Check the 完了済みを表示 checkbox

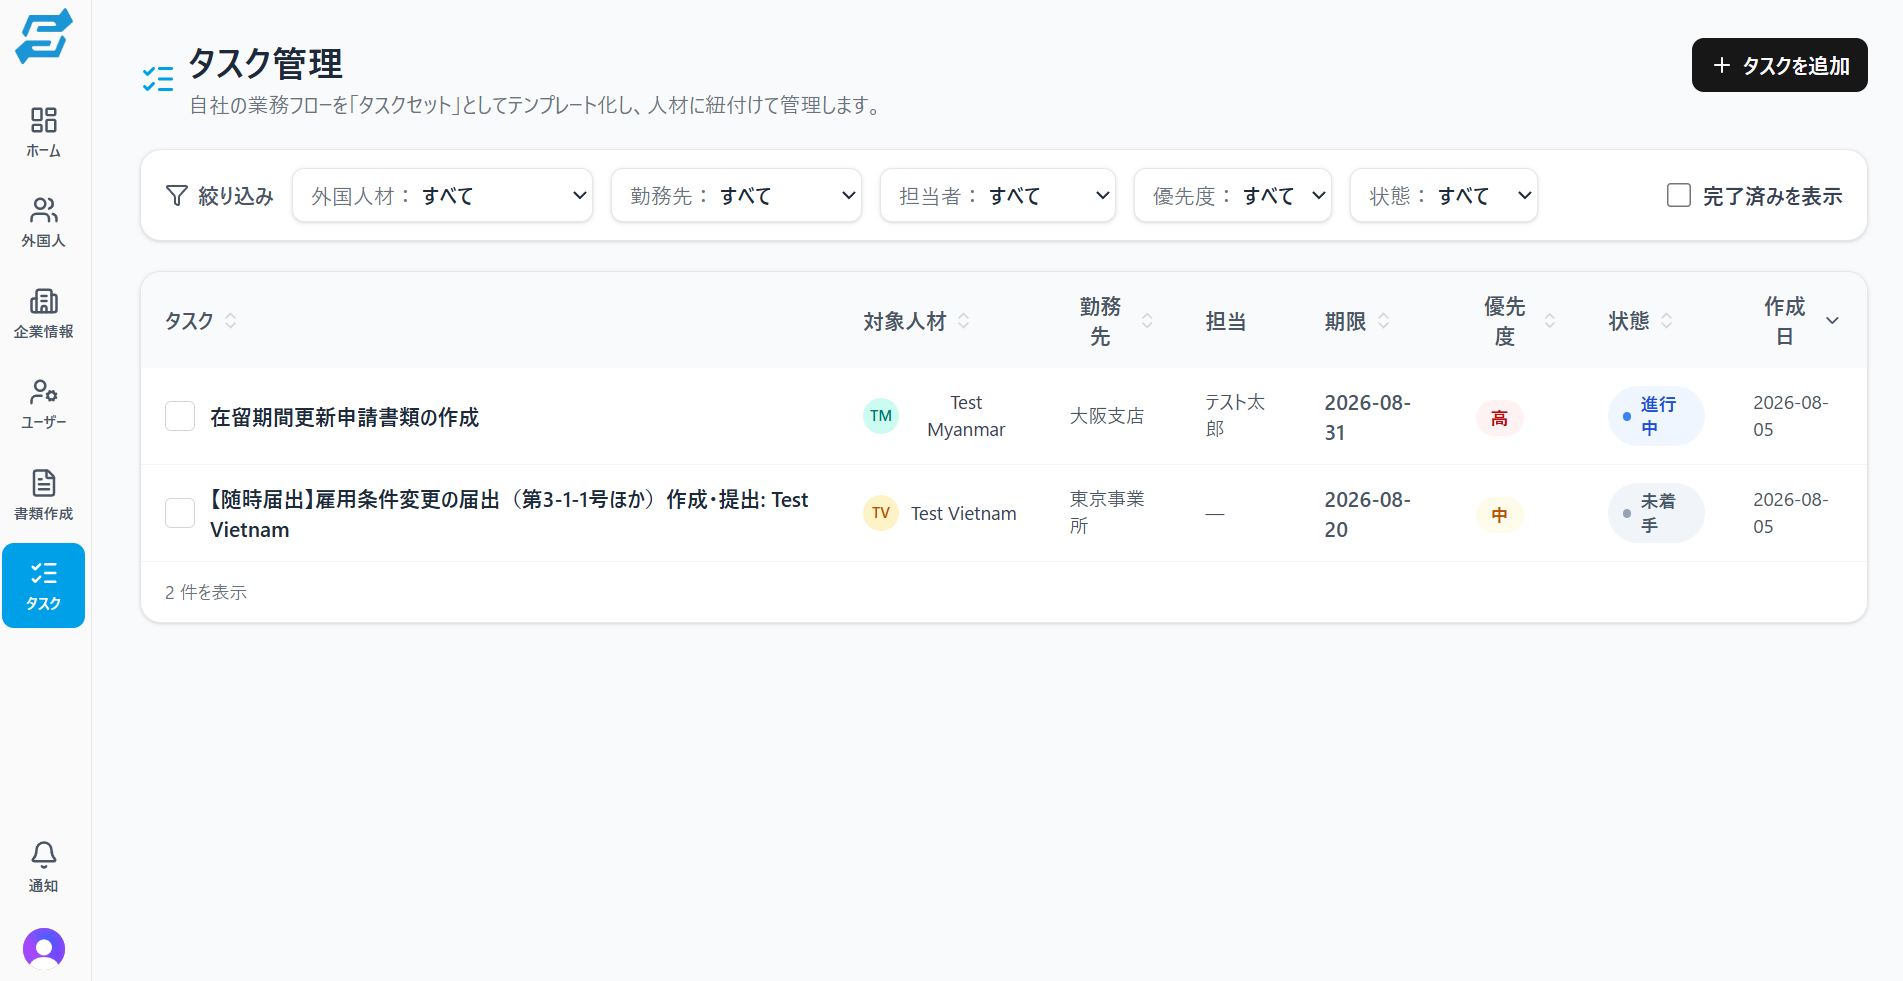coord(1679,195)
